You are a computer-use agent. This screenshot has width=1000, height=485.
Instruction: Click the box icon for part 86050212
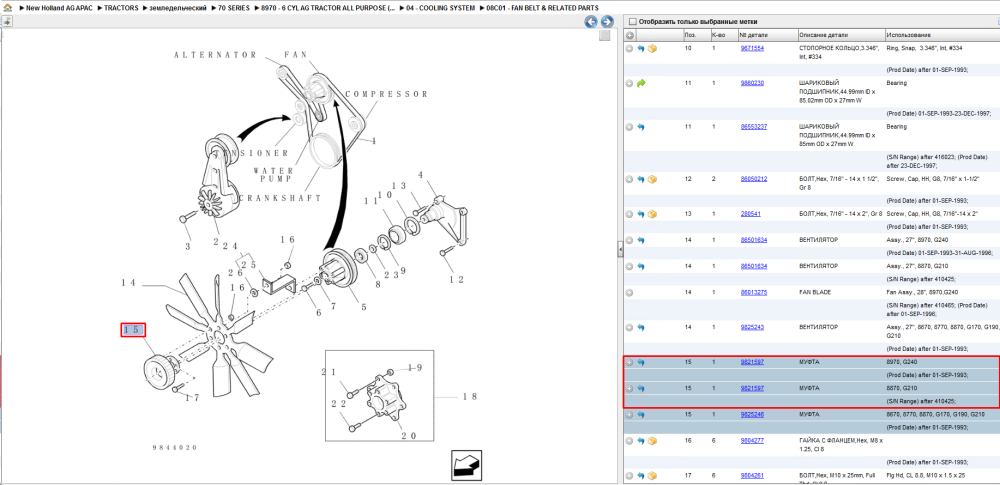[x=652, y=179]
